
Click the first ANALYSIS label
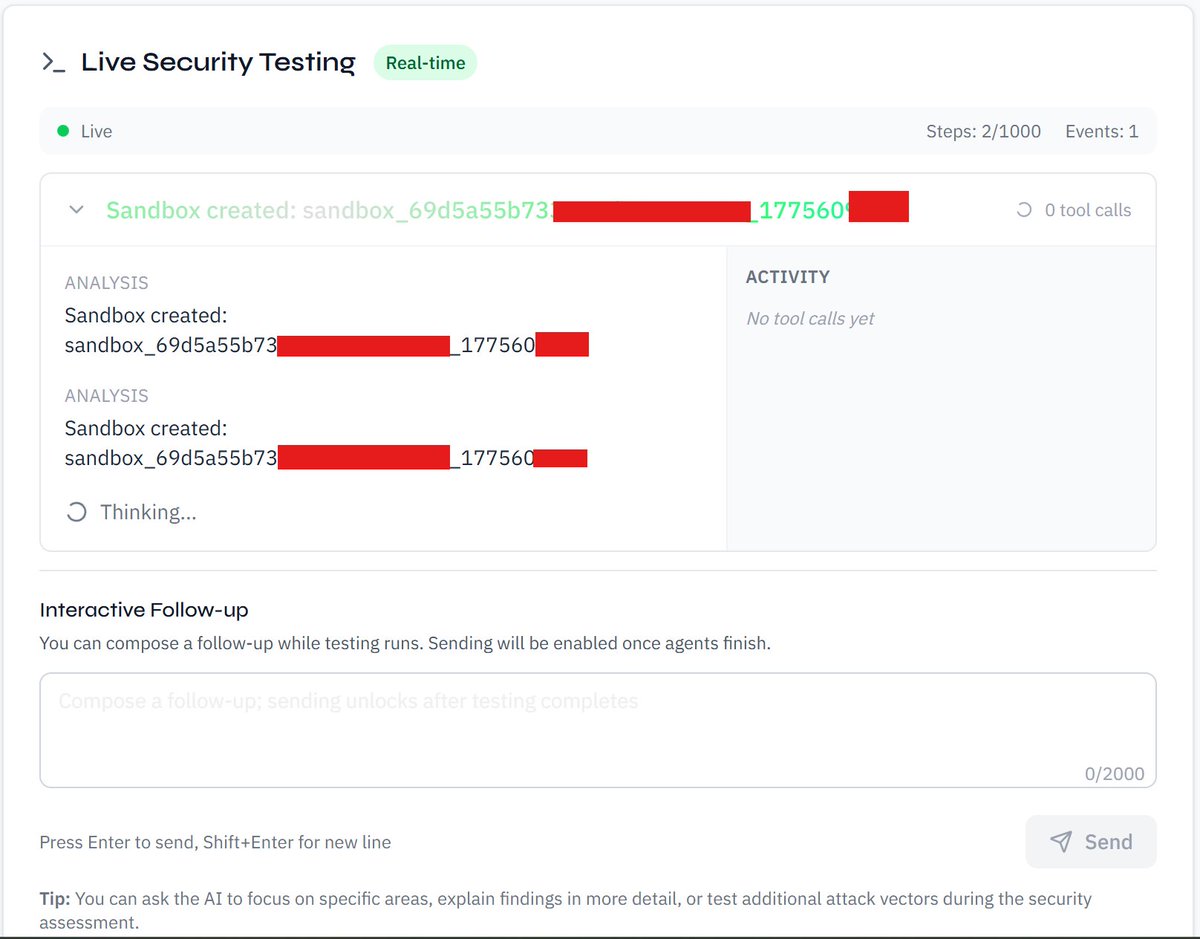click(x=106, y=283)
